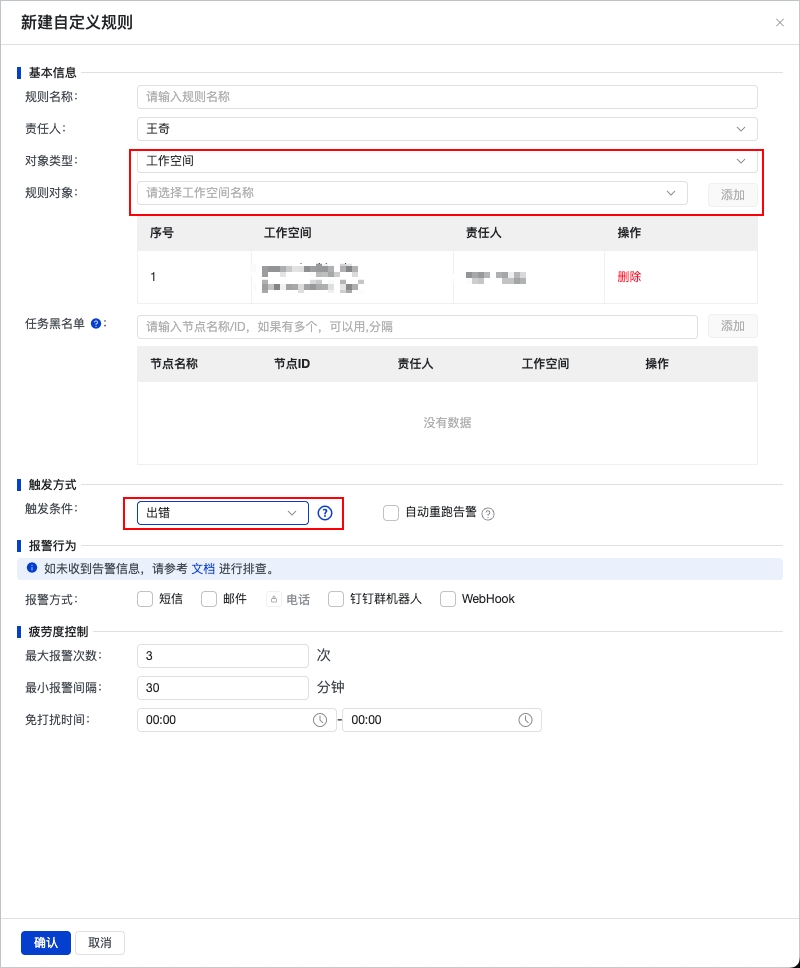Enable the 短信 alert method
The width and height of the screenshot is (800, 968).
[x=145, y=599]
